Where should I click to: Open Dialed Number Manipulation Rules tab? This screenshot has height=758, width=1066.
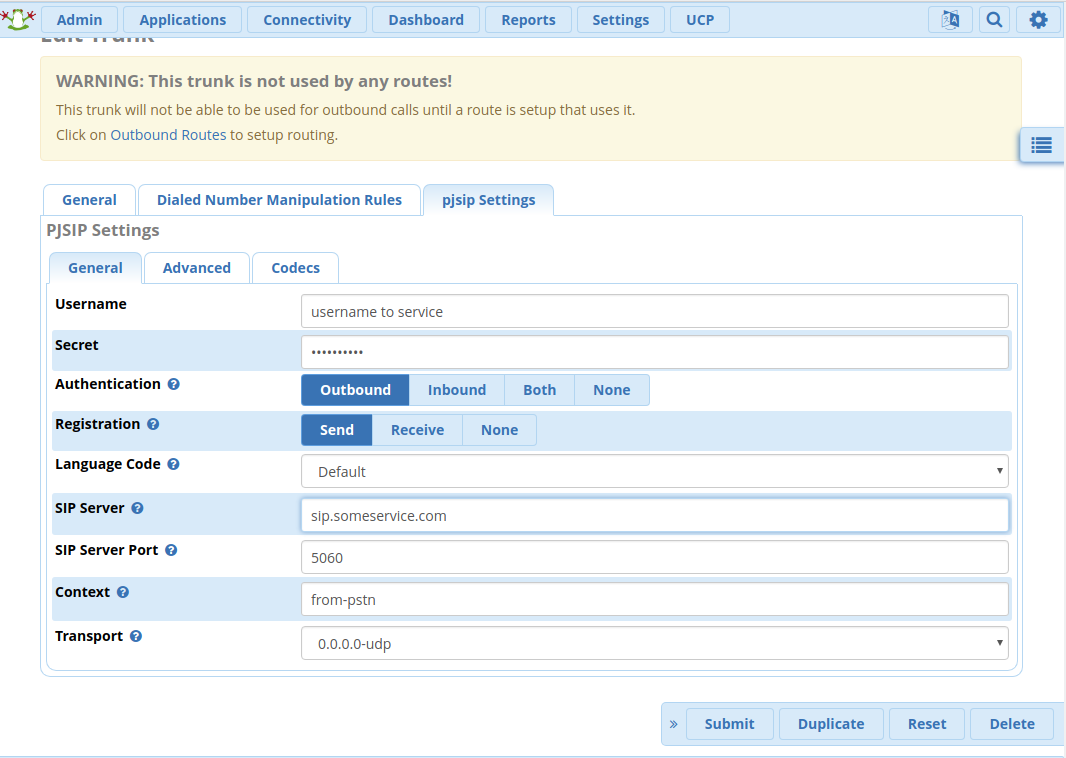pos(279,200)
